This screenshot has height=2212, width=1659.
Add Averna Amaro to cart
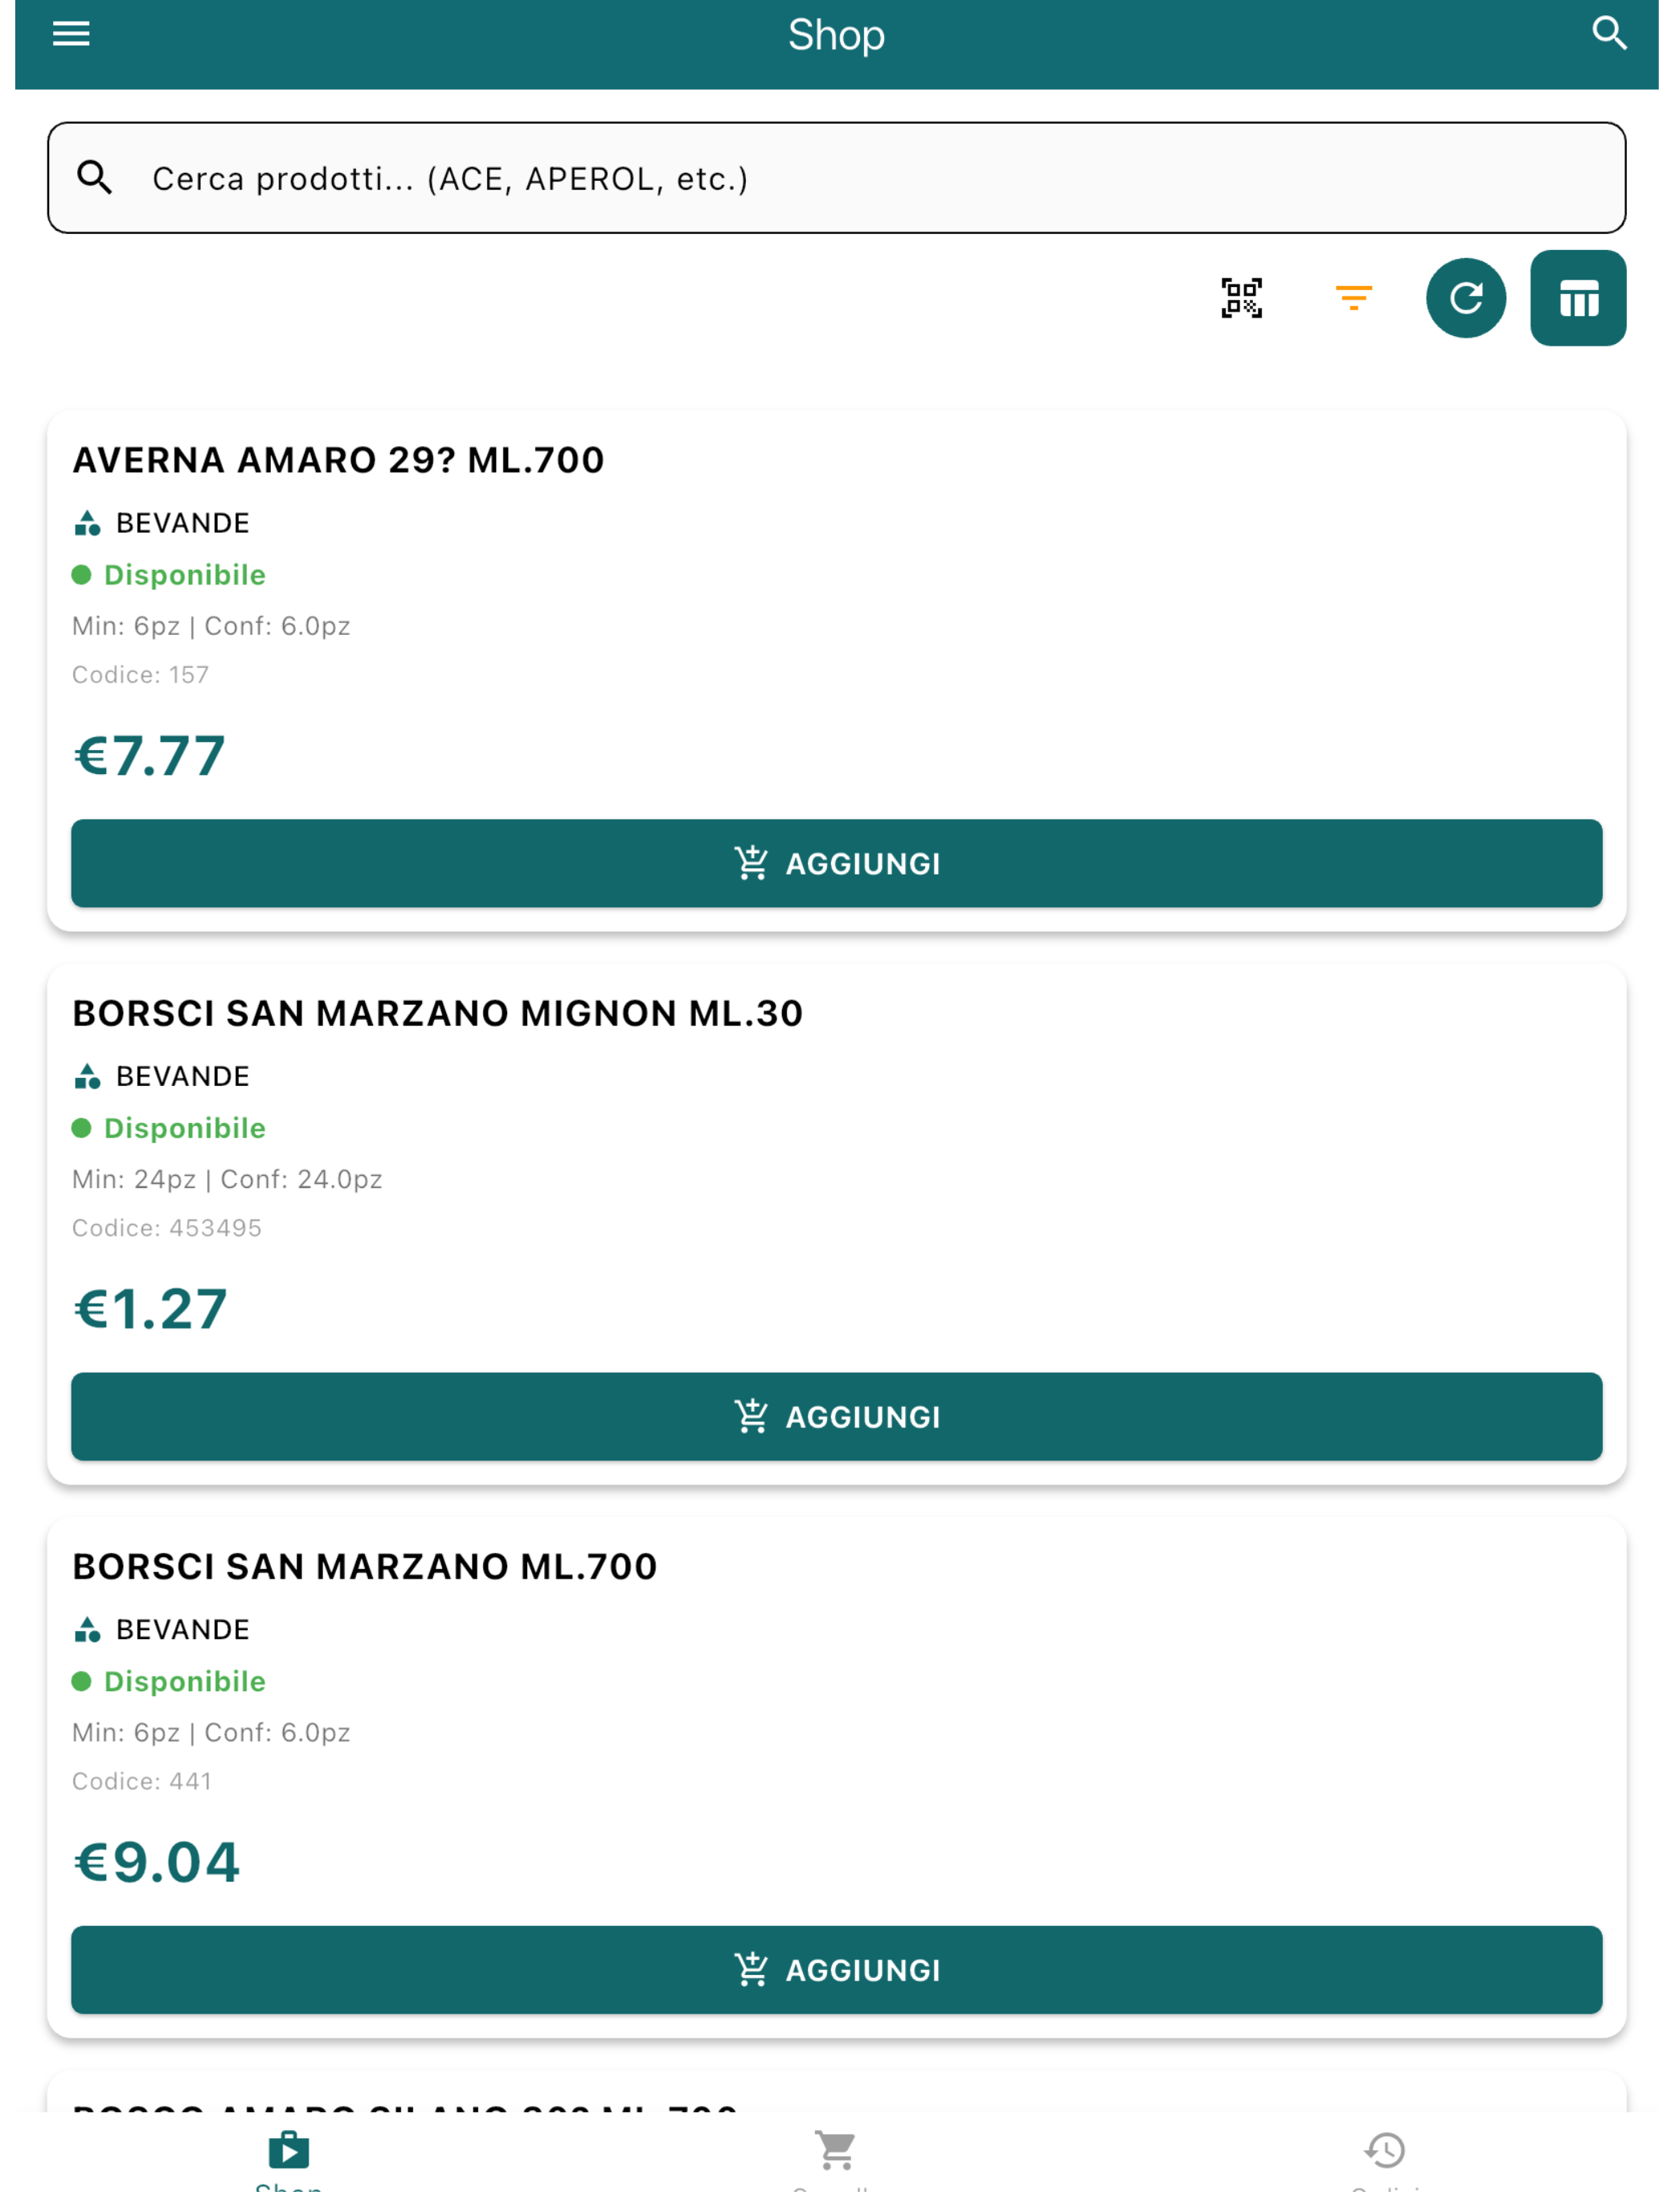click(x=836, y=863)
